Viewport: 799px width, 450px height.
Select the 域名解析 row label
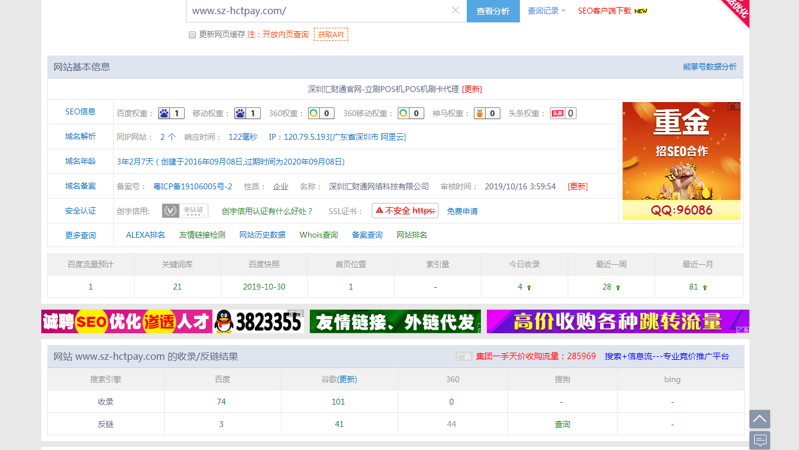point(80,136)
